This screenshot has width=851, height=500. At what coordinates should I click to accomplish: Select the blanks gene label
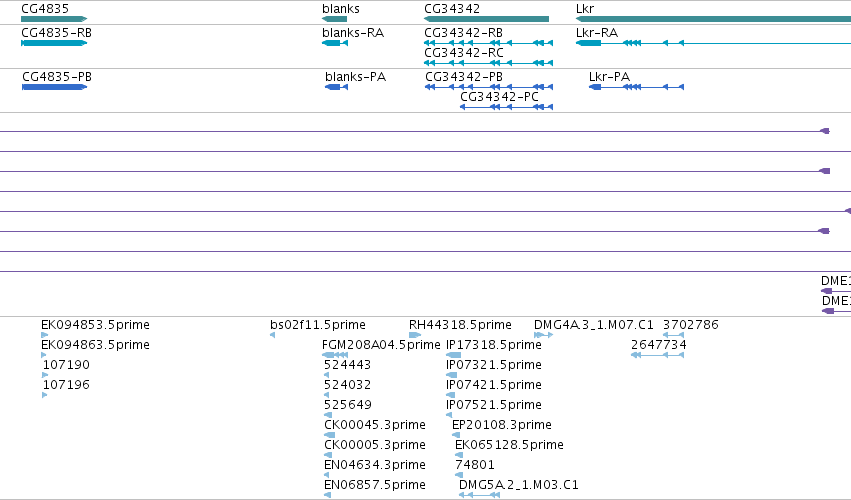[341, 9]
